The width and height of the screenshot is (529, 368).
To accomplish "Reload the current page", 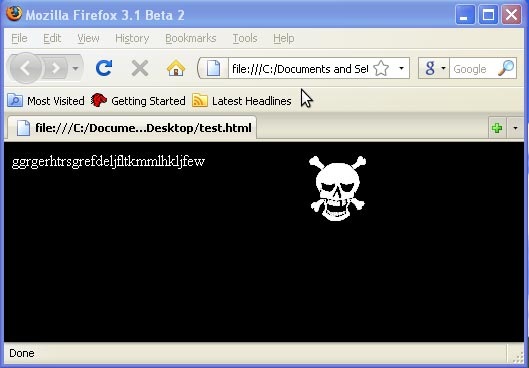I will [104, 68].
